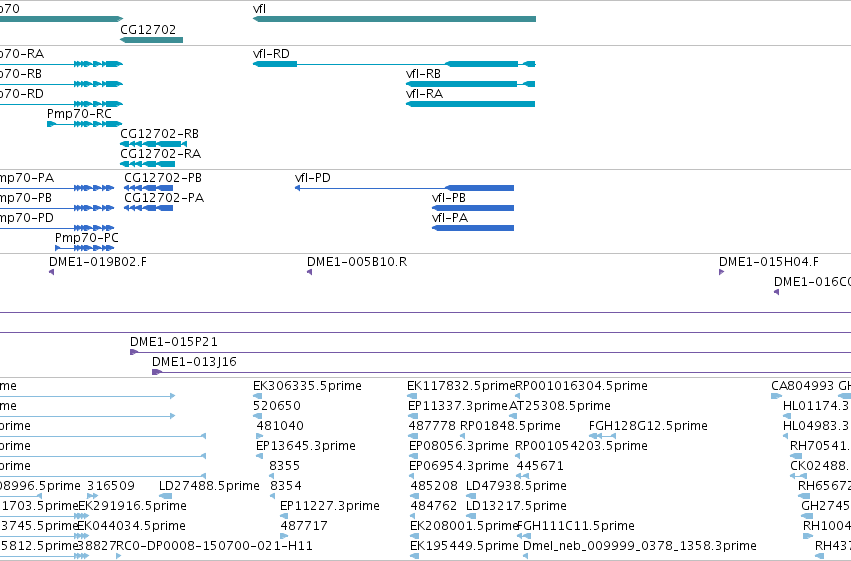
Task: Click EST CA804993
Action: pos(803,386)
